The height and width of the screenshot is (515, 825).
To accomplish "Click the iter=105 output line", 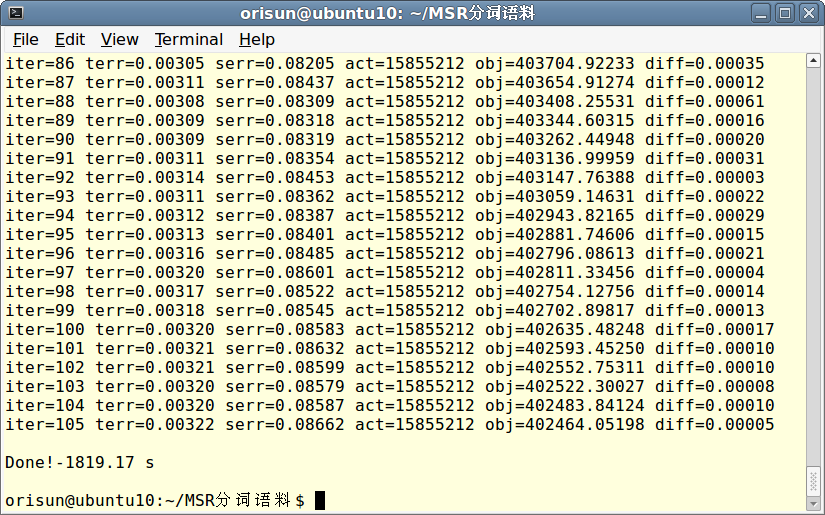I will coord(390,424).
